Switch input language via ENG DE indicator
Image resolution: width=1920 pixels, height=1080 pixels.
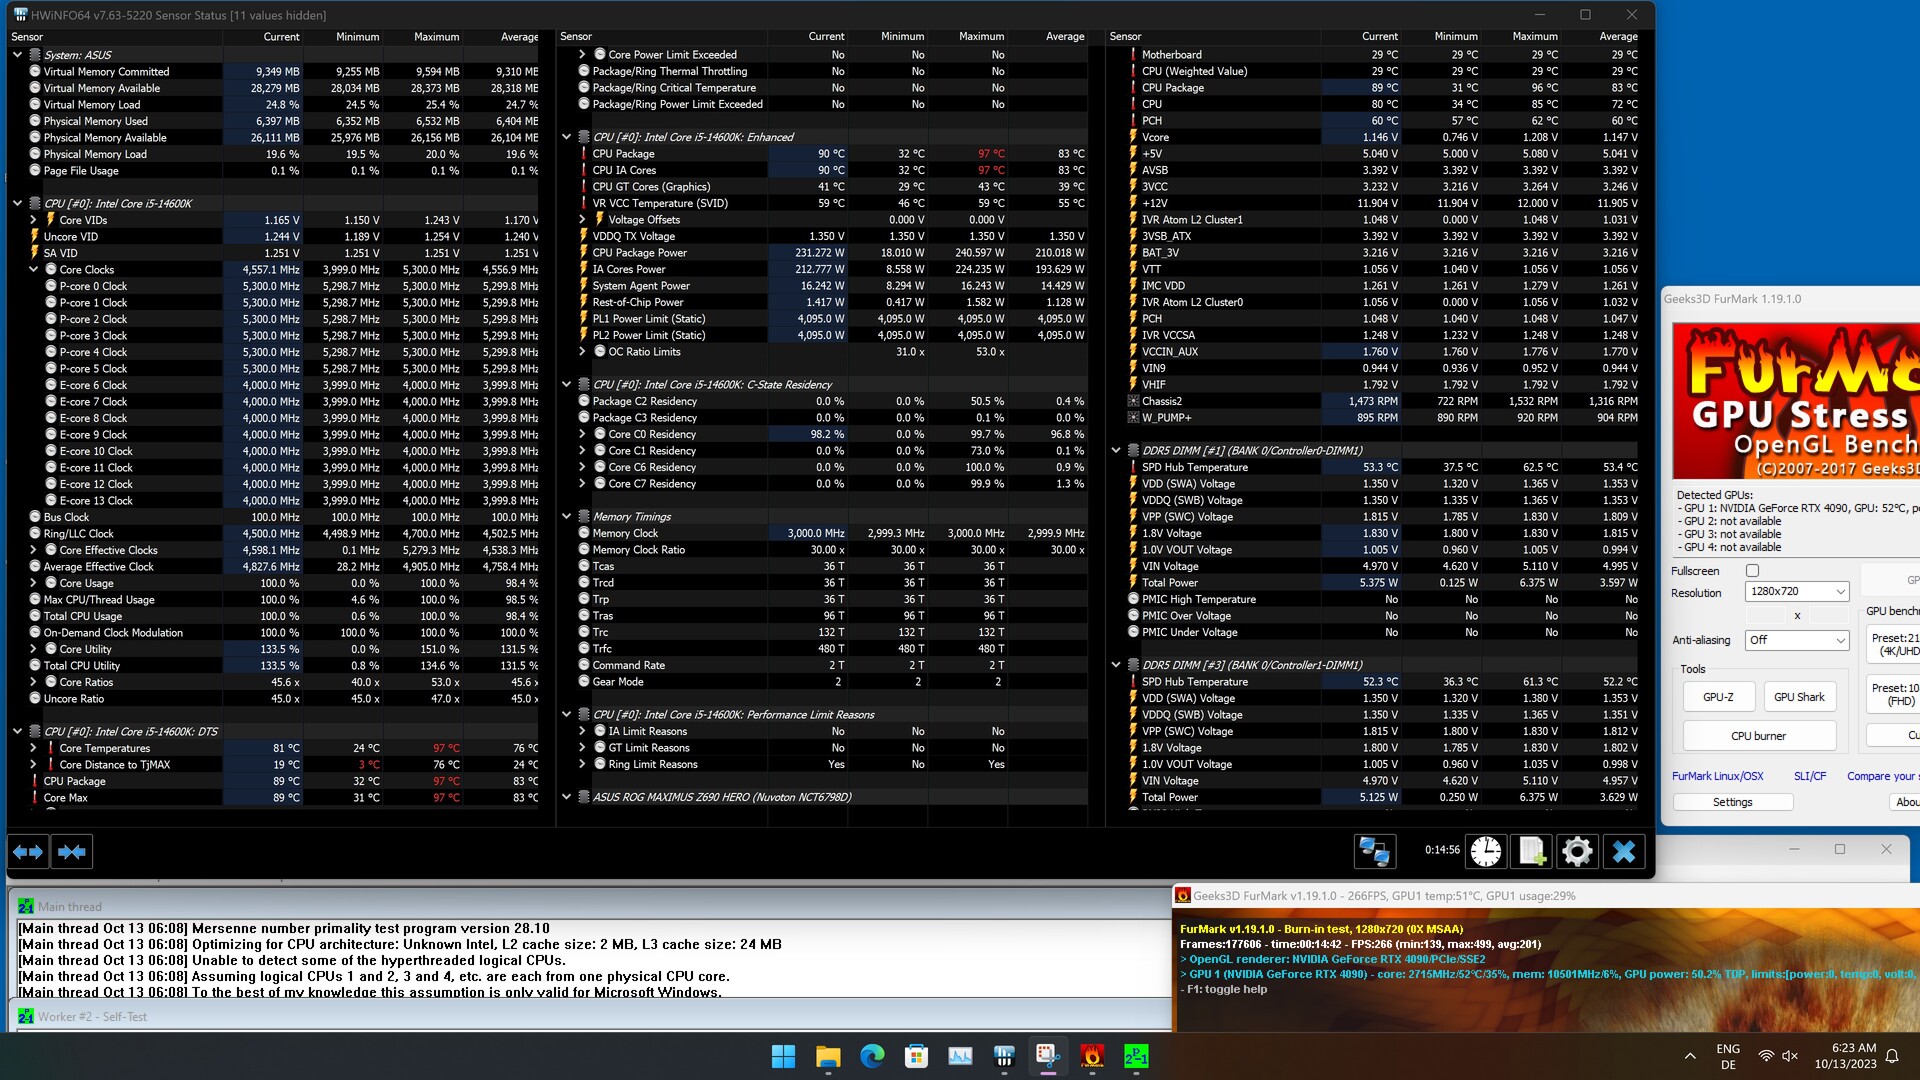click(1728, 1056)
